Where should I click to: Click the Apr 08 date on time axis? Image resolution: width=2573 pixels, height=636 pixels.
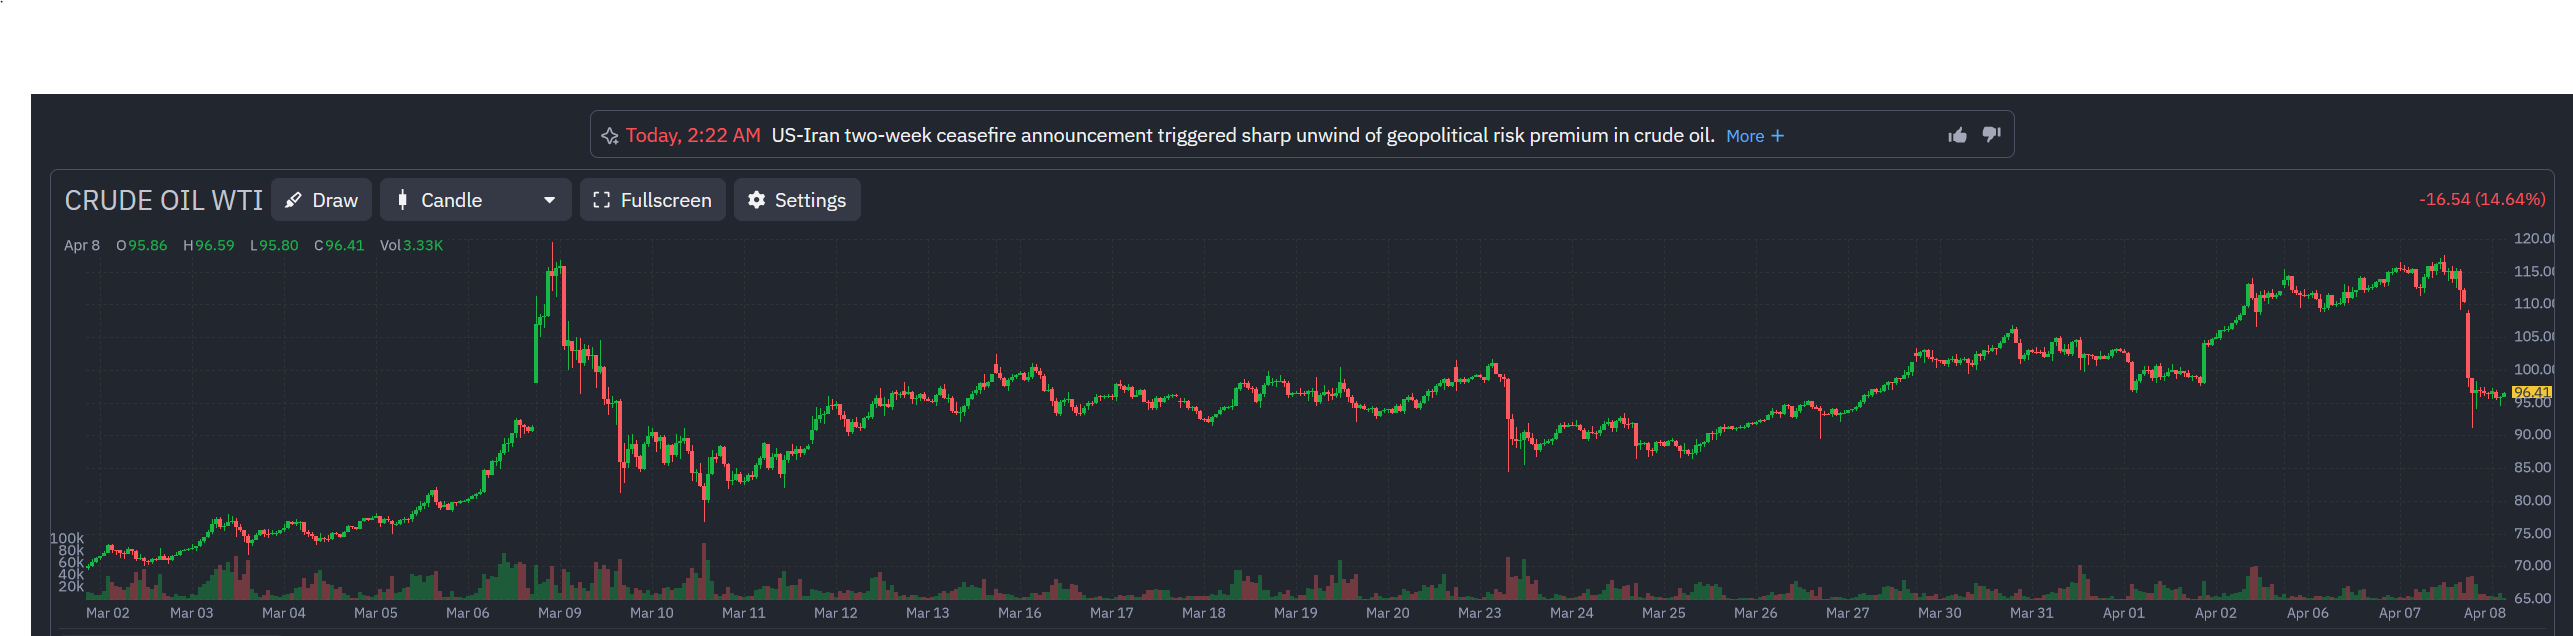pyautogui.click(x=2484, y=613)
